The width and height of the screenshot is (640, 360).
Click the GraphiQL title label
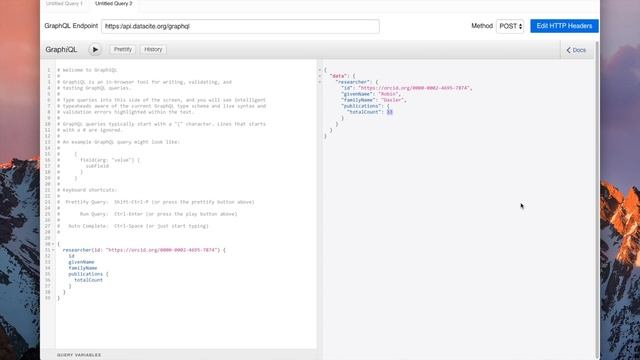click(61, 49)
